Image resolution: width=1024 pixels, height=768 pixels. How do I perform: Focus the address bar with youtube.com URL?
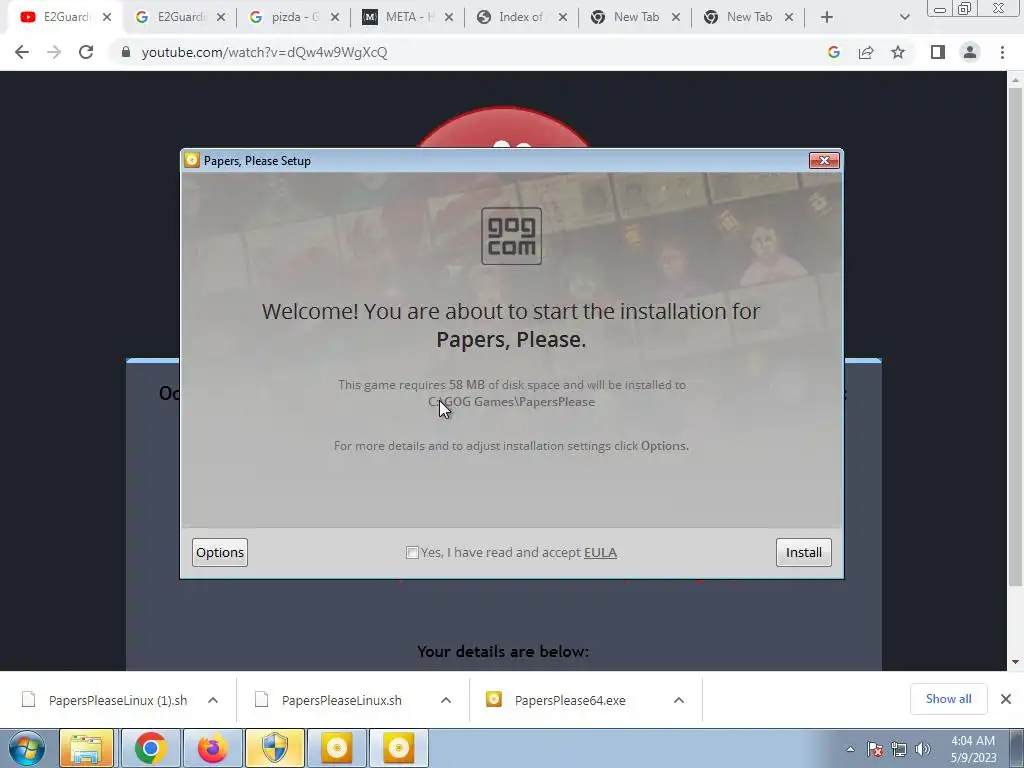470,52
